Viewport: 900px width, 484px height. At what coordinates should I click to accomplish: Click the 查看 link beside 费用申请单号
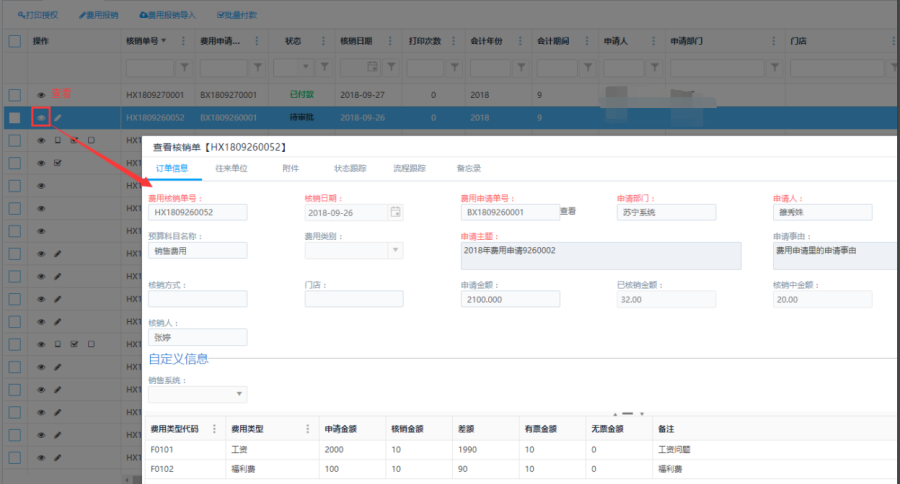coord(568,212)
